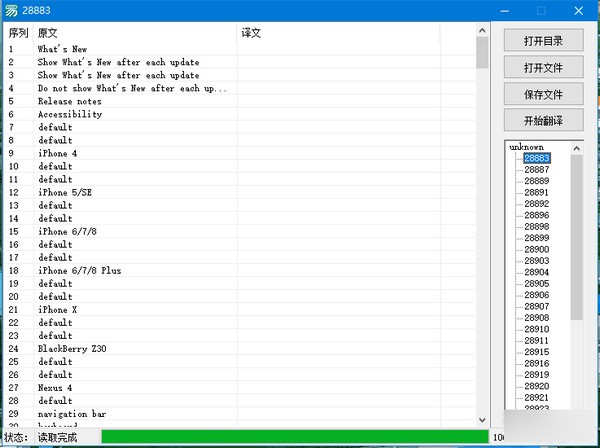Select tree item 28887
The image size is (600, 448).
(536, 169)
